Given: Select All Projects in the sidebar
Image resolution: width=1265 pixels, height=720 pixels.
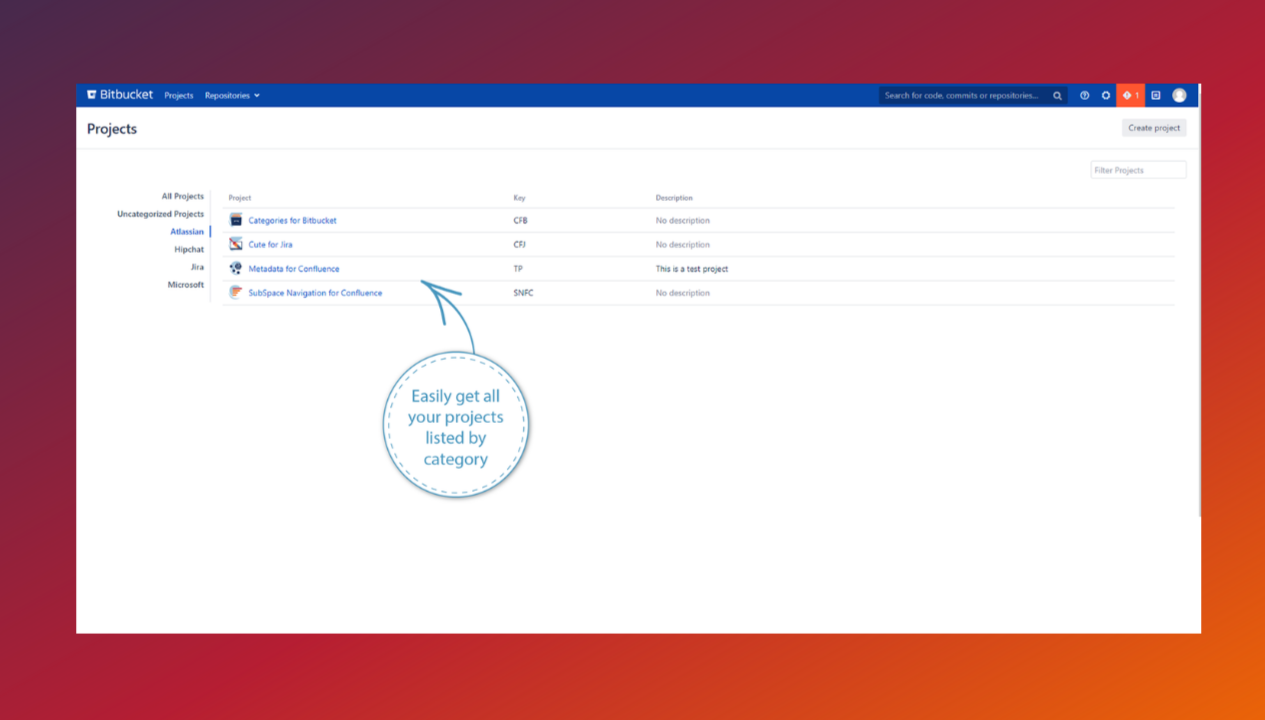Looking at the screenshot, I should click(x=183, y=196).
